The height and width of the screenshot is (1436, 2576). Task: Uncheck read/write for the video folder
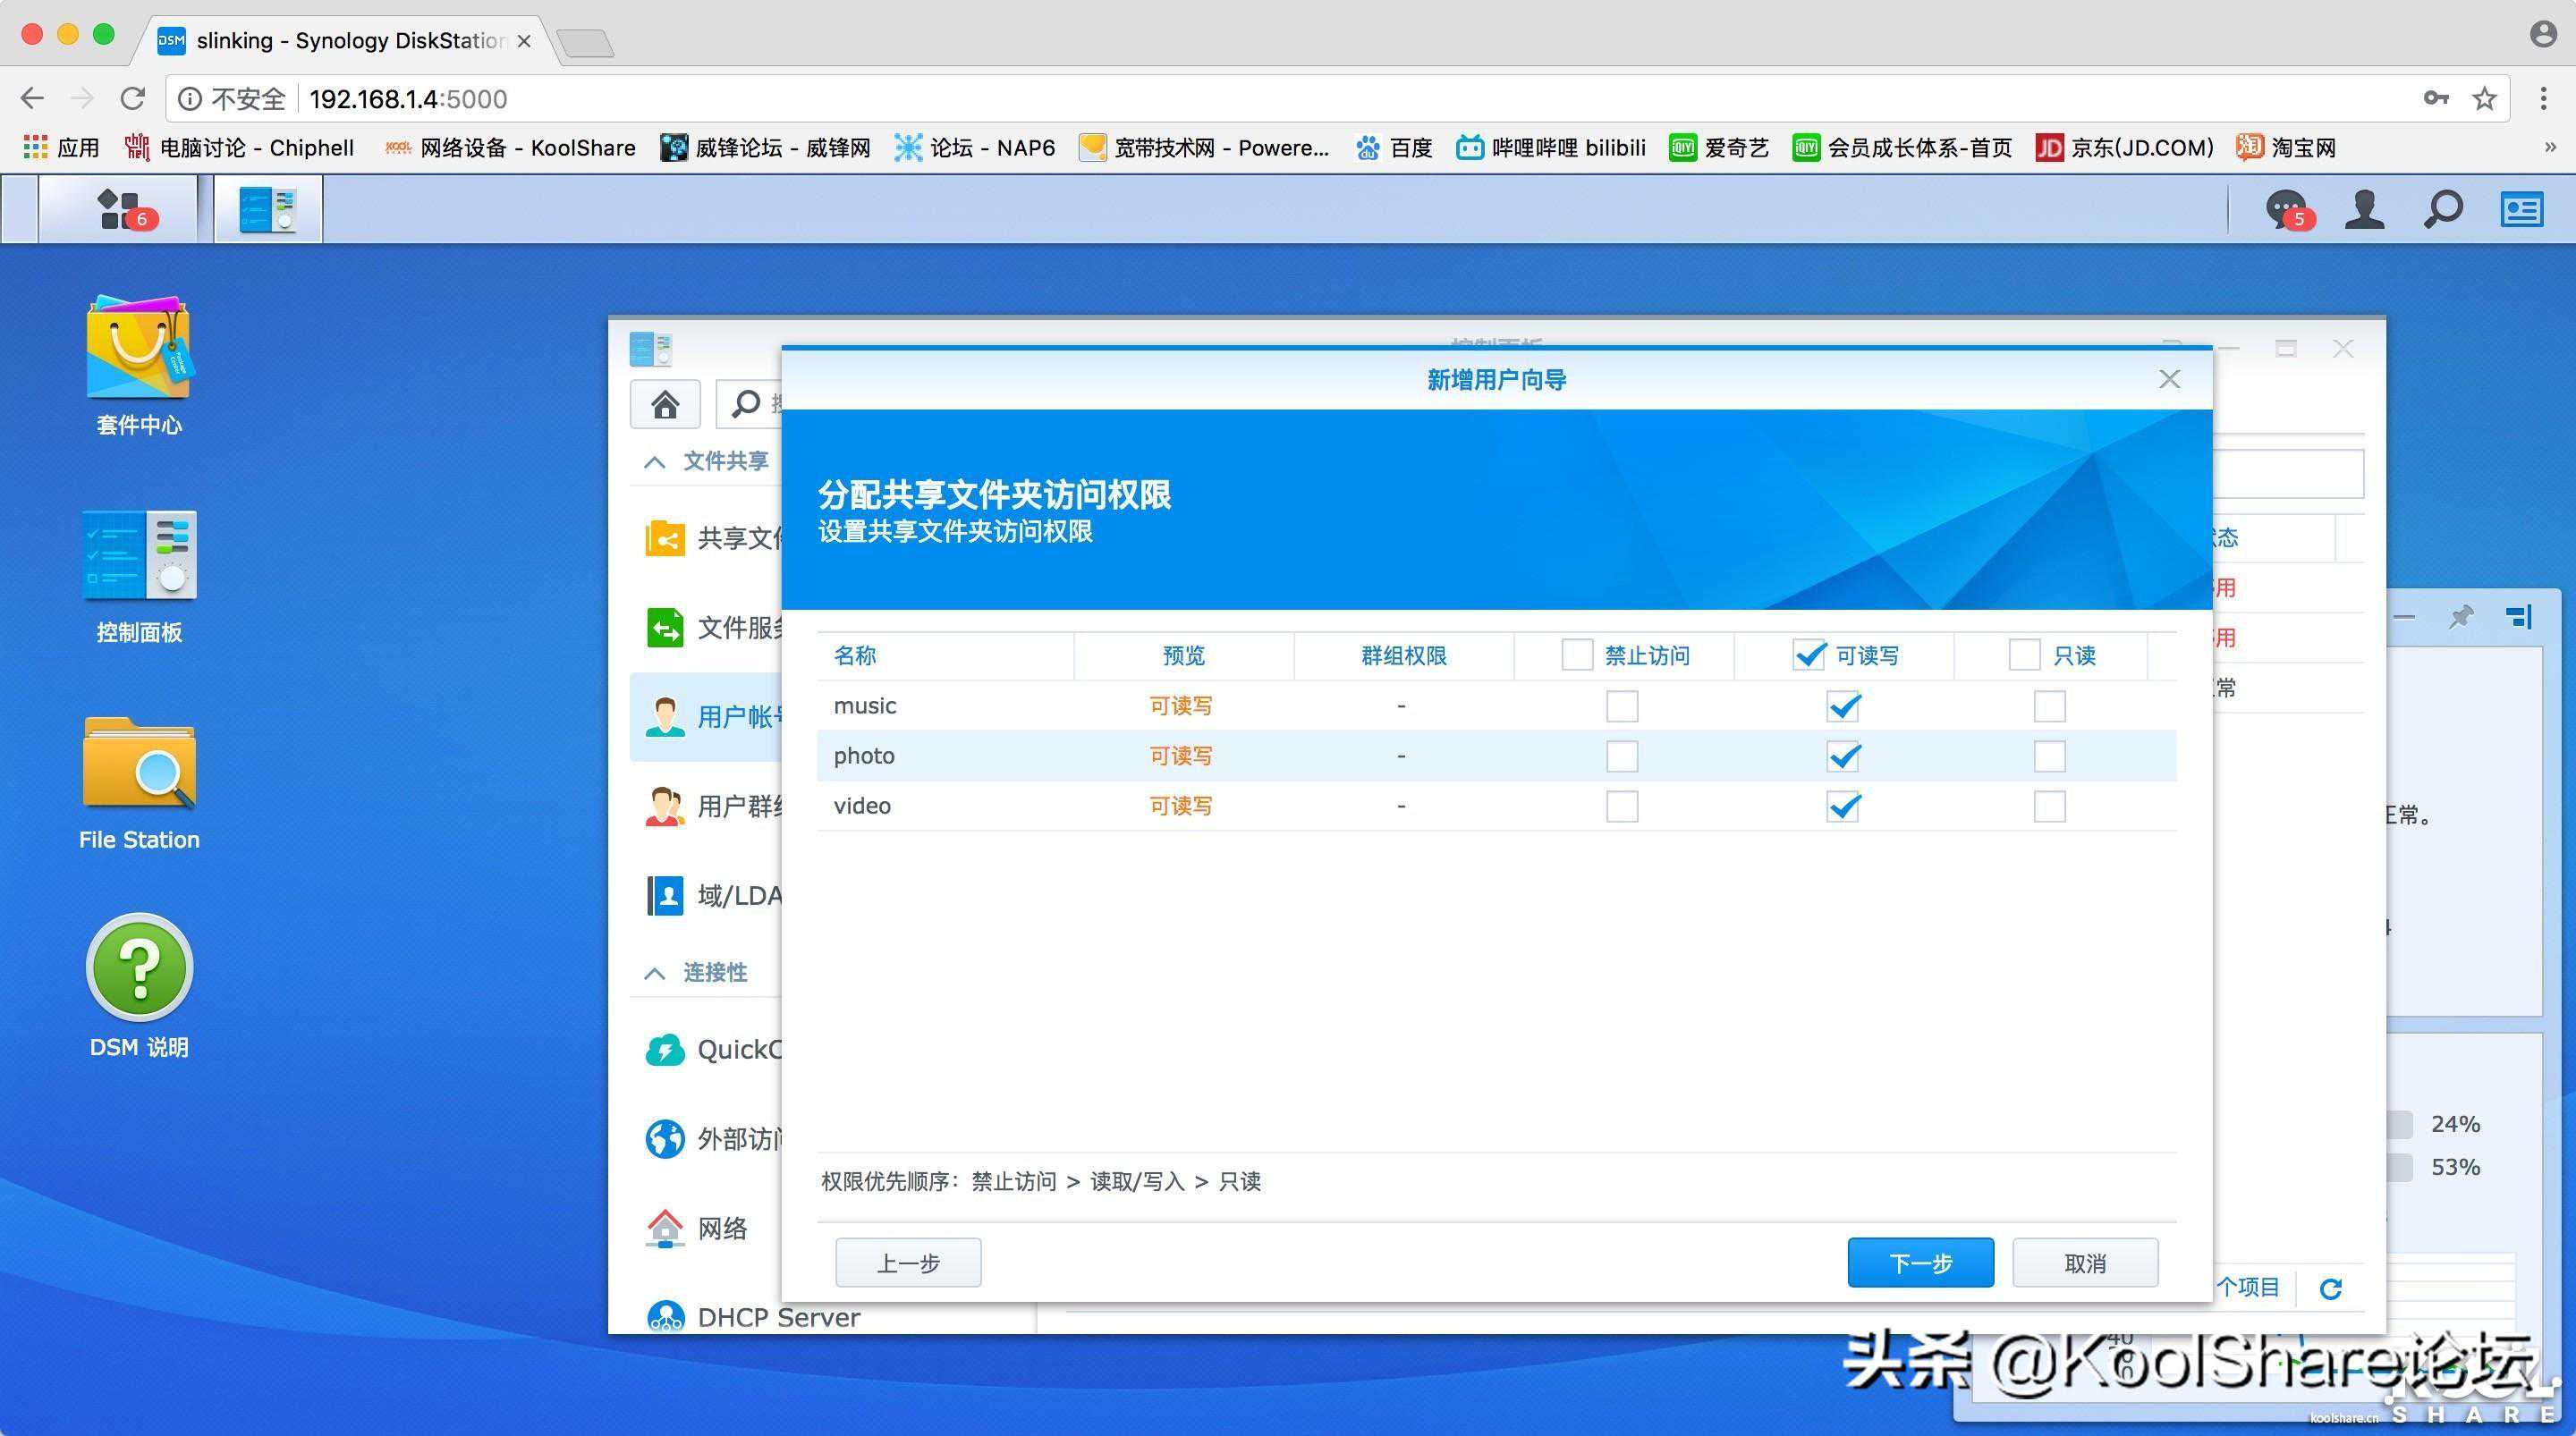coord(1843,806)
